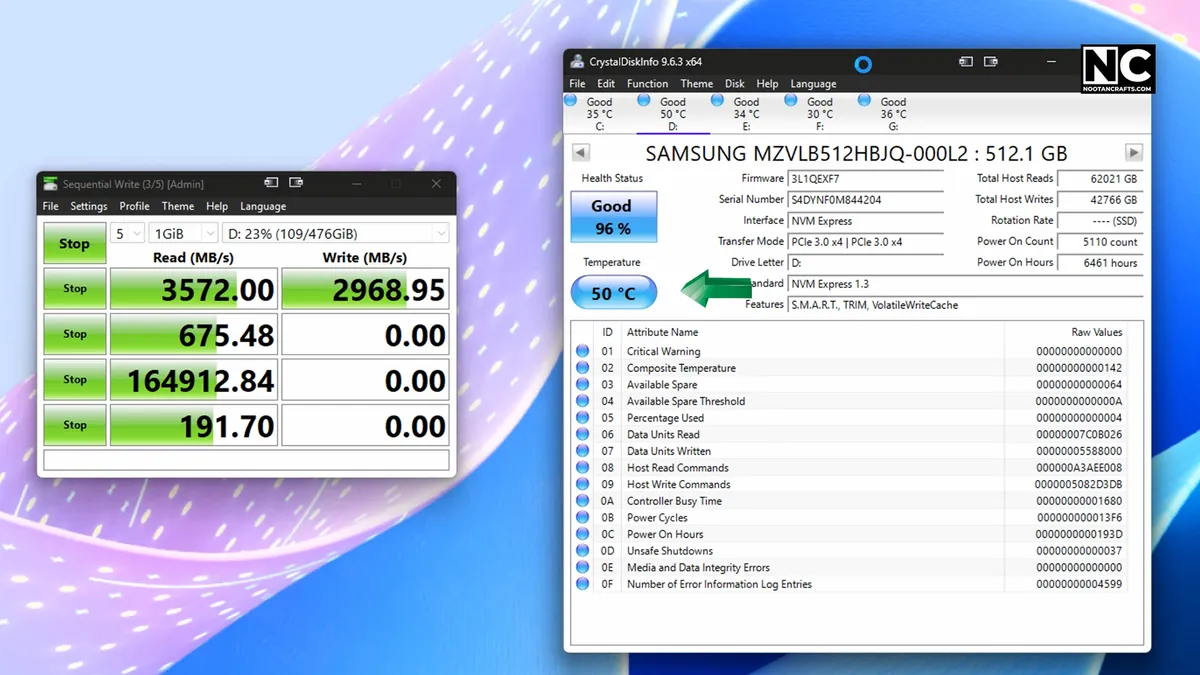The width and height of the screenshot is (1200, 675).
Task: Click the Critical Warning status orb
Action: point(583,351)
